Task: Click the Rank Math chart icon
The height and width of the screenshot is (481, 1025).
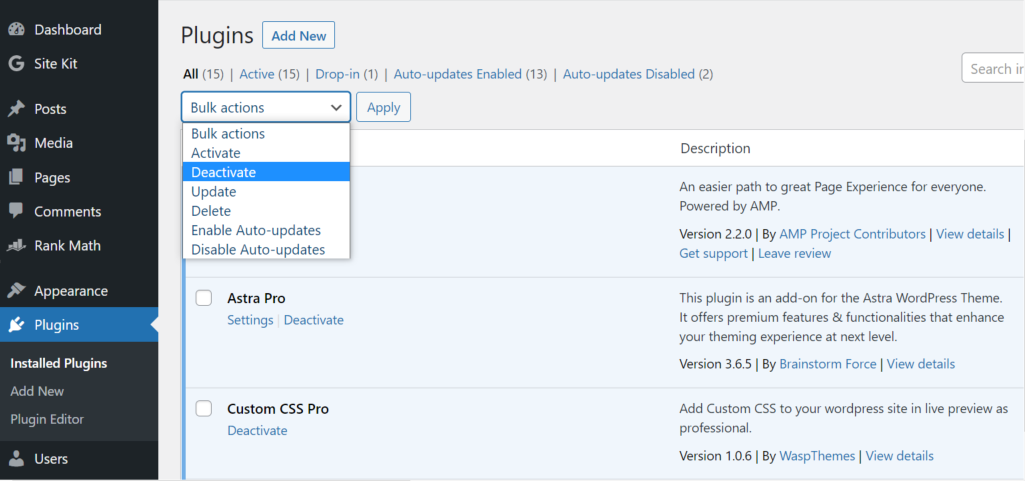Action: click(x=16, y=246)
